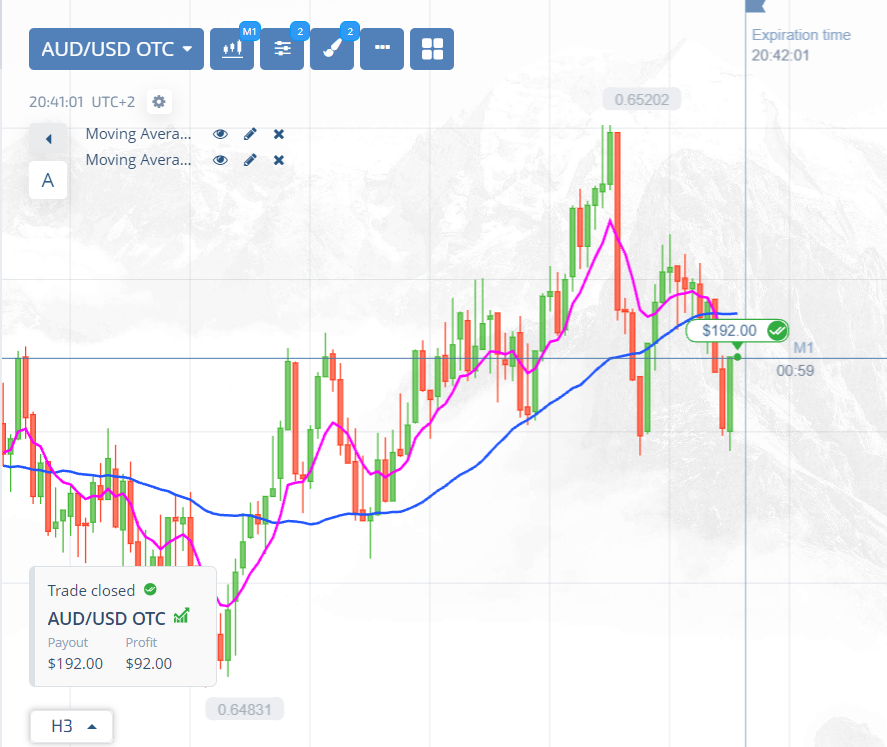Click the green chart icon in Trade closed popup
Viewport: 887px width, 747px height.
182,616
